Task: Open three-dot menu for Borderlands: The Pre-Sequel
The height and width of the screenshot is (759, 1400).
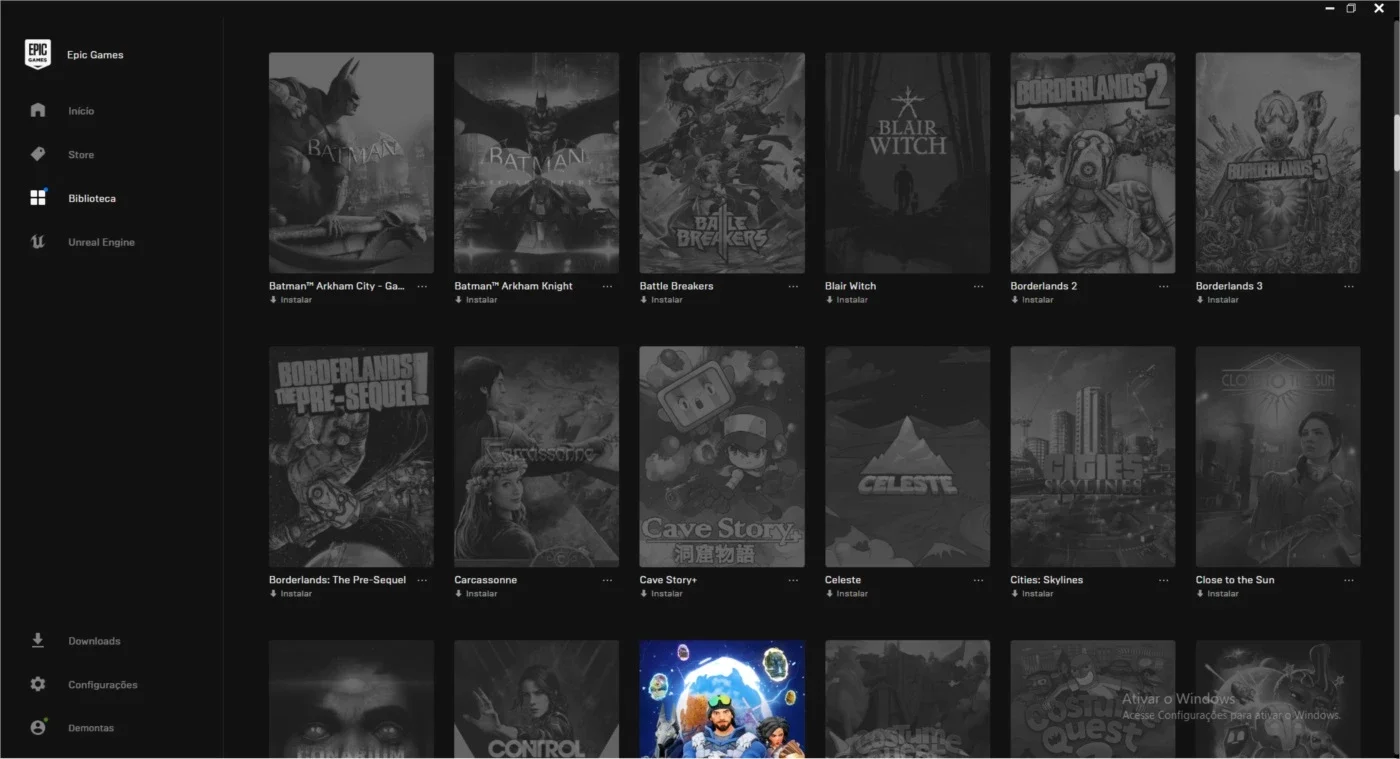Action: pos(422,581)
